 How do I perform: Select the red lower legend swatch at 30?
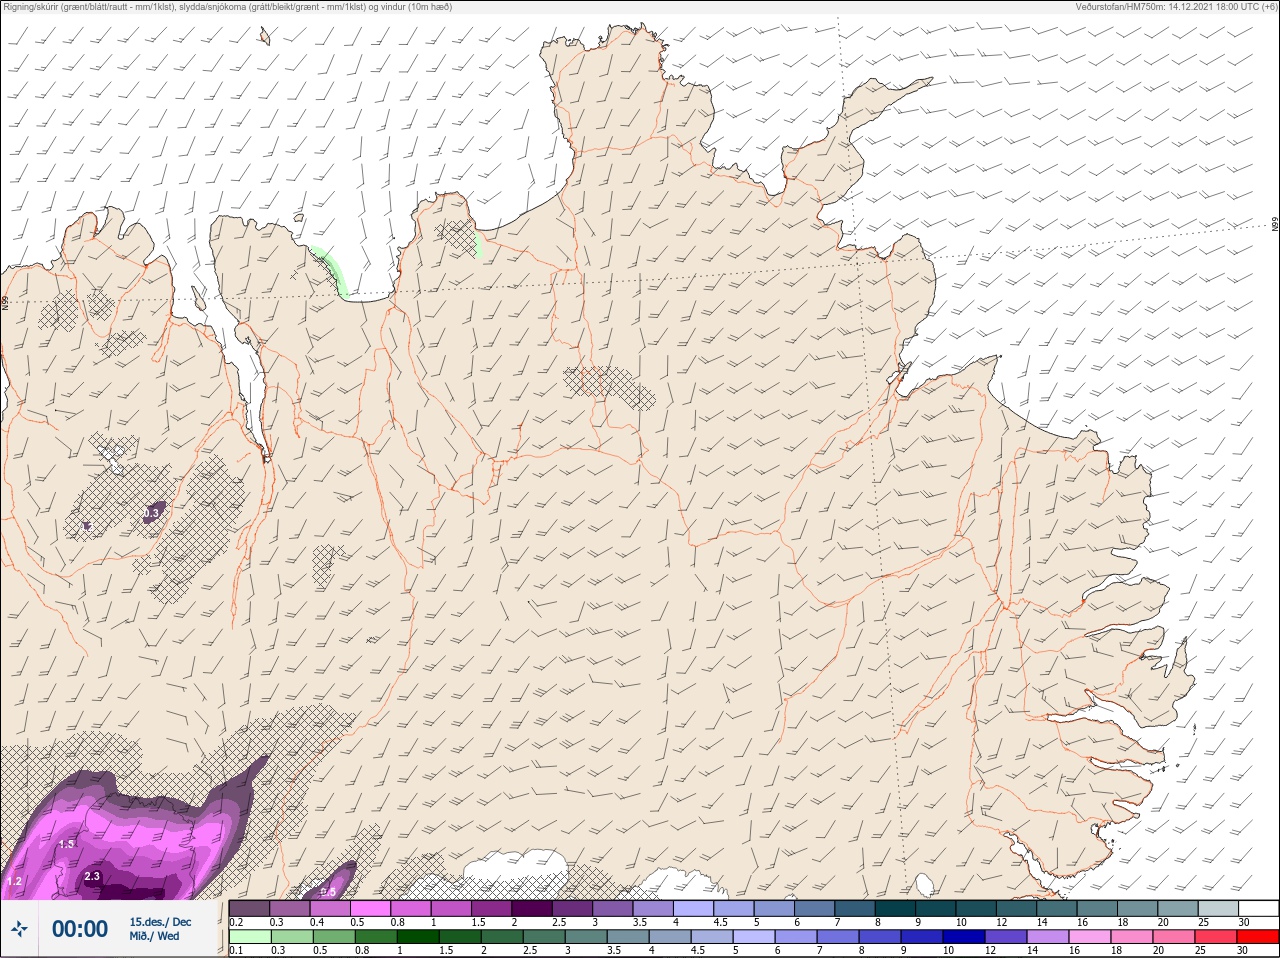click(1257, 937)
